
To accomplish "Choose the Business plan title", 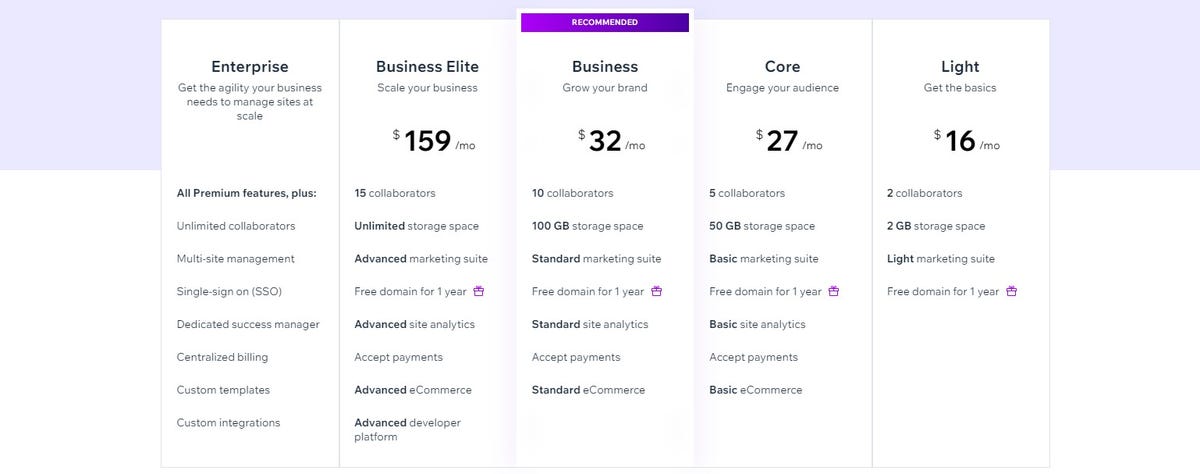I will coord(604,67).
